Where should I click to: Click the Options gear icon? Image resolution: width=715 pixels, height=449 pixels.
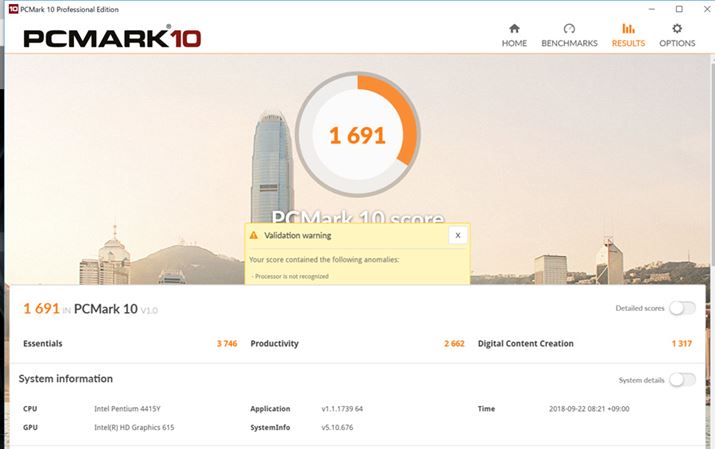coord(677,29)
